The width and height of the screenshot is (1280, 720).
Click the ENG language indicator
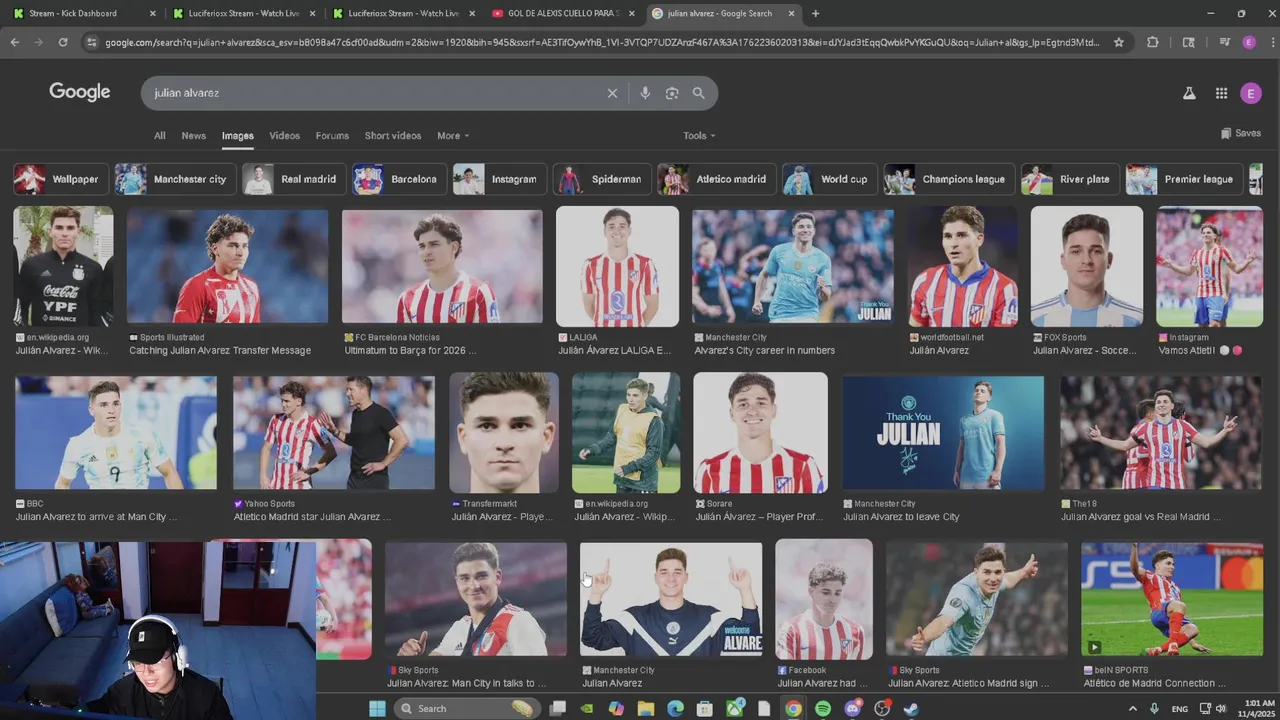(x=1179, y=708)
